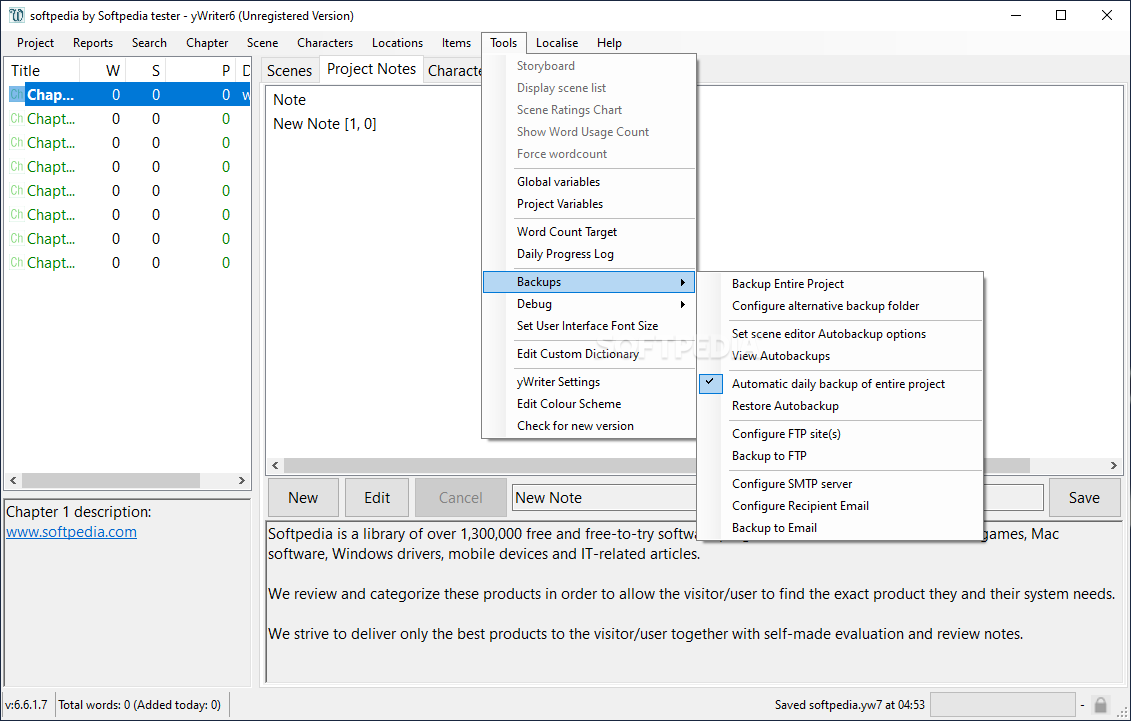Open Edit Custom Dictionary

point(589,354)
